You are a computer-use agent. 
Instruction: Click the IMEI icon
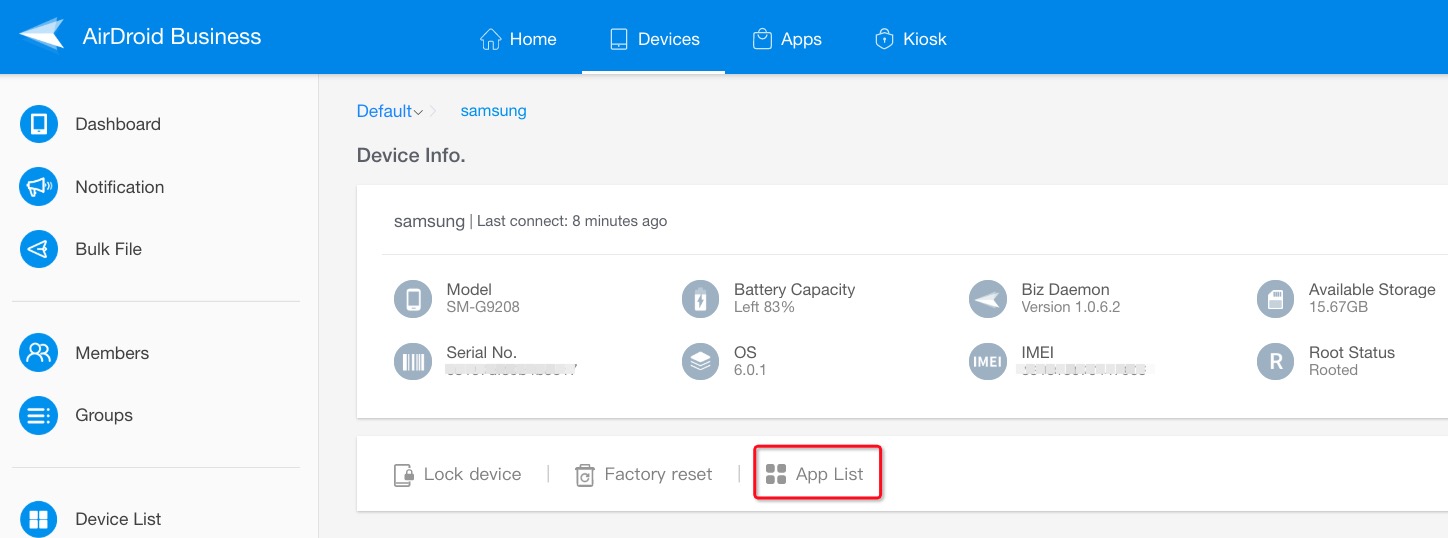coord(988,362)
